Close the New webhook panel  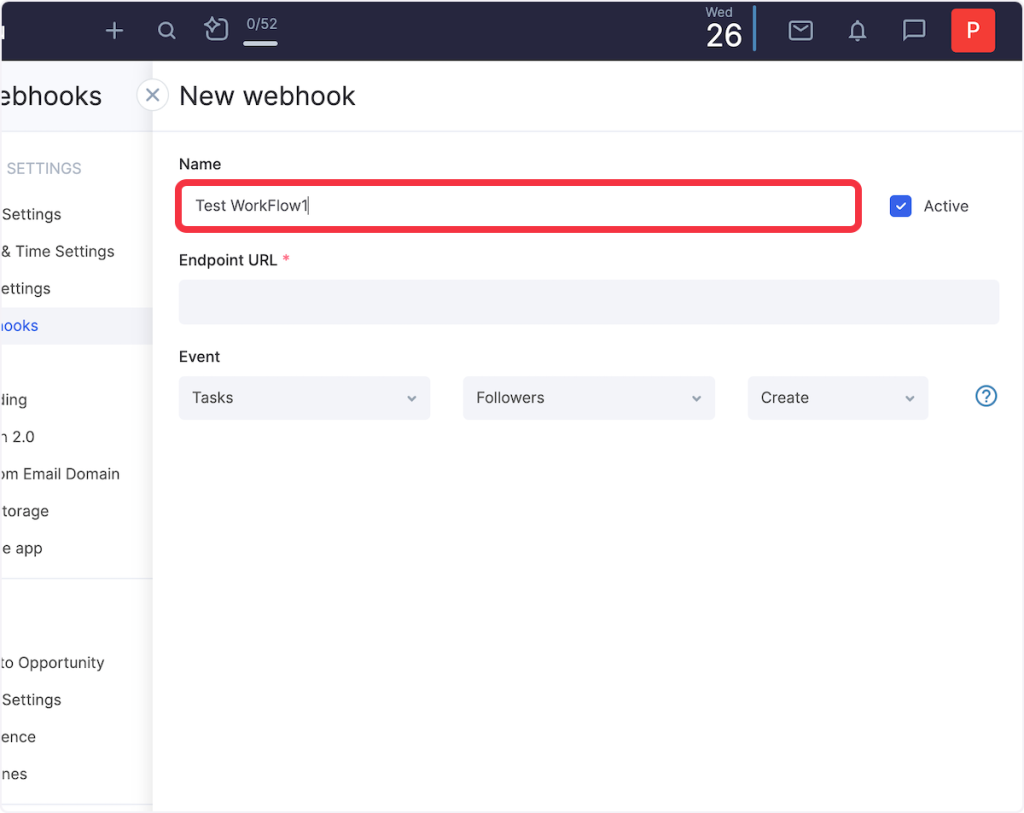coord(152,95)
